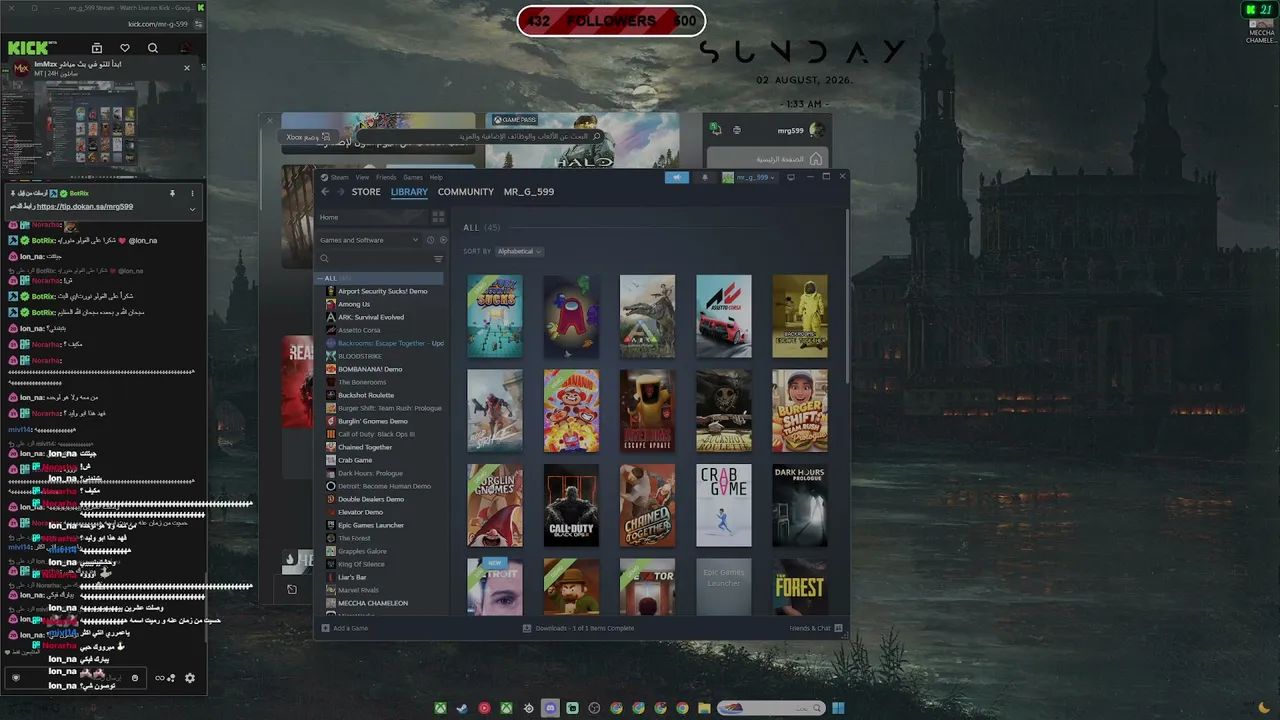Toggle the library collections grid view icon

click(x=438, y=217)
